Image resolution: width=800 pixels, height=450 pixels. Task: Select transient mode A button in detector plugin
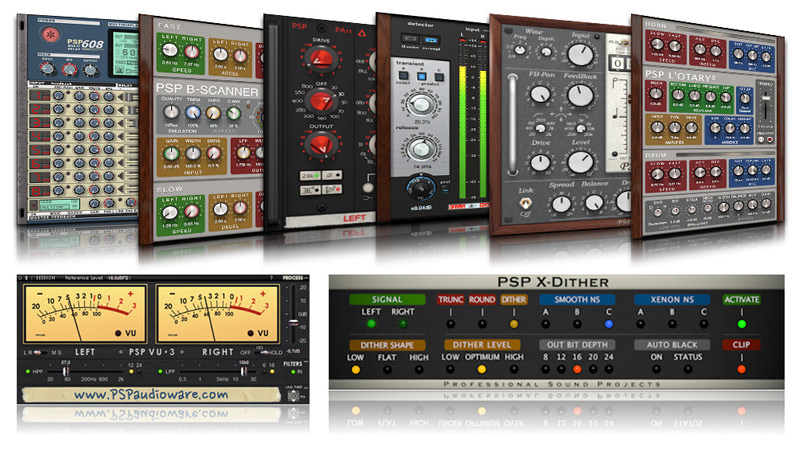point(404,76)
